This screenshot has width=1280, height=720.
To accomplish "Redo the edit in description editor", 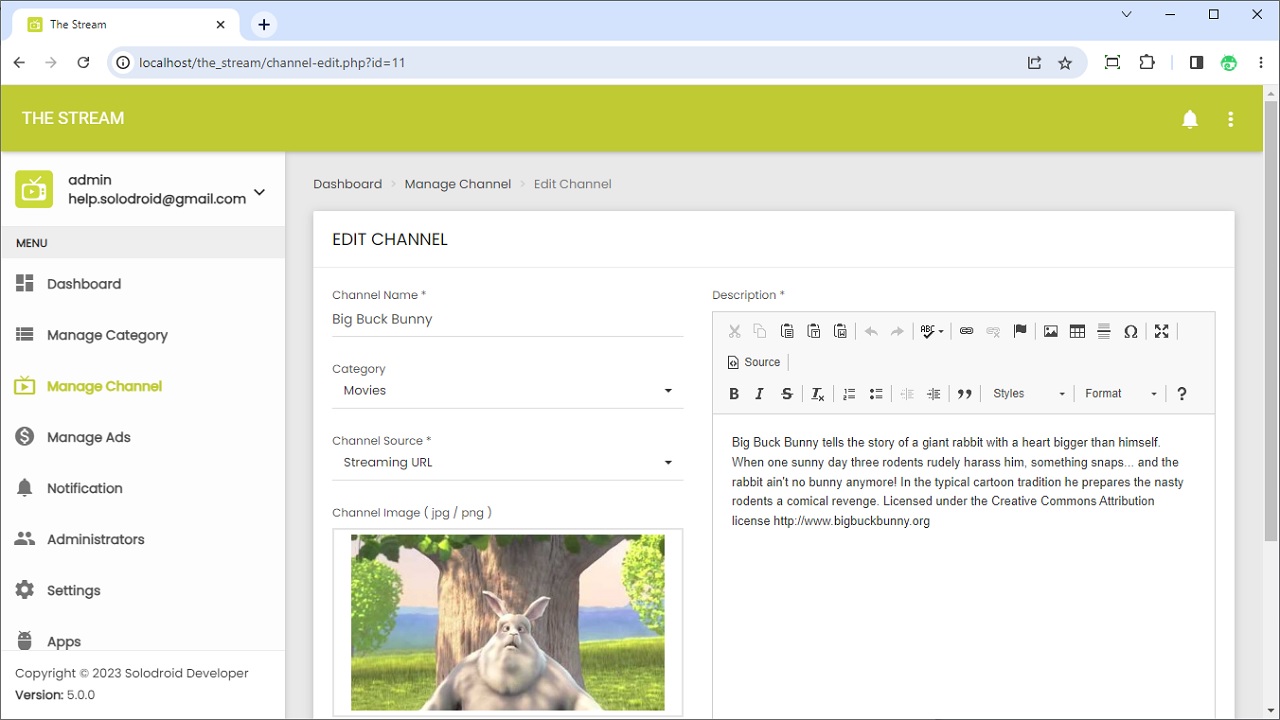I will (897, 332).
